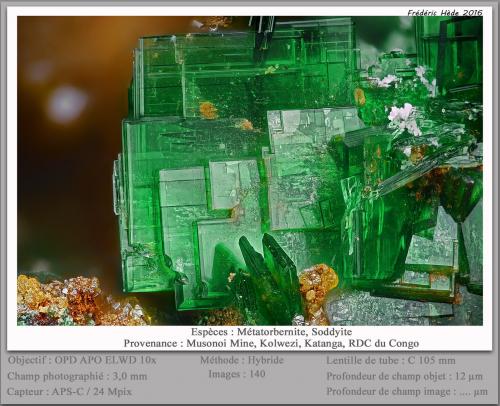This screenshot has width=500, height=406.
Task: Click the mineral crystal photograph
Action: tap(250, 171)
